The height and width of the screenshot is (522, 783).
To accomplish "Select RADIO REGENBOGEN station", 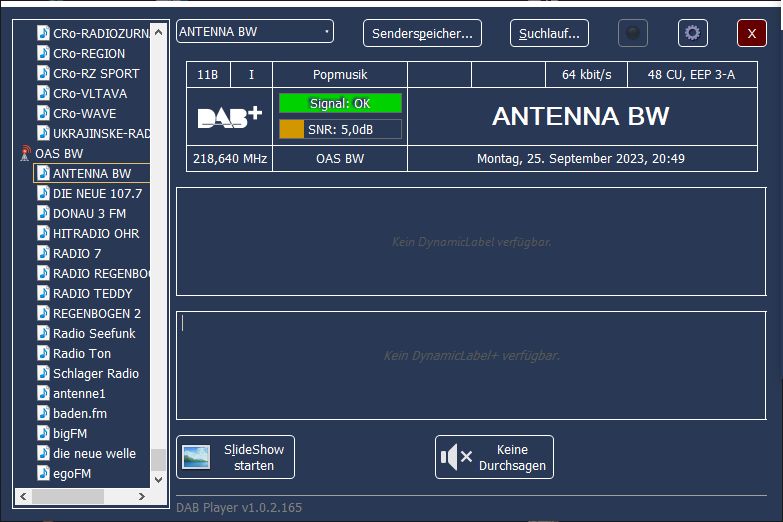I will pyautogui.click(x=101, y=273).
